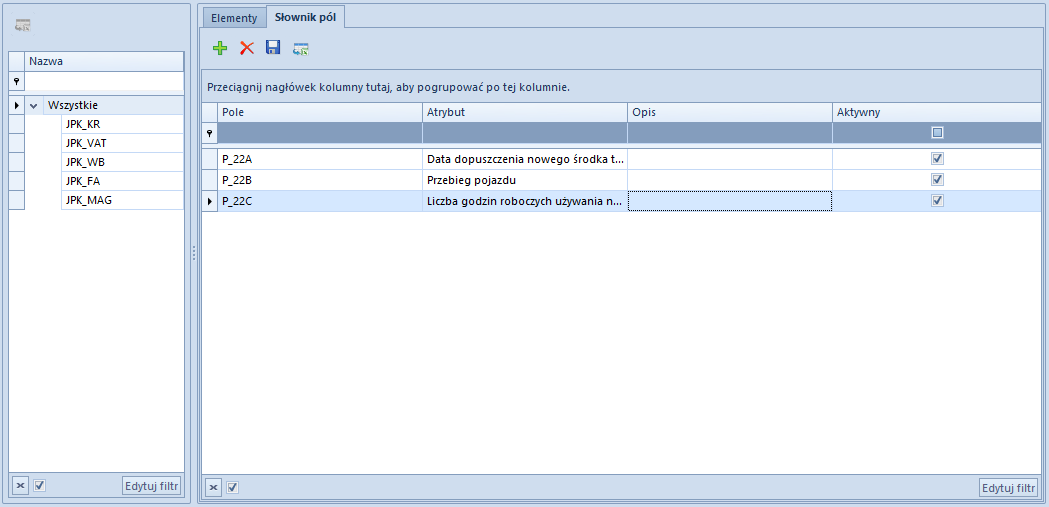Image resolution: width=1049 pixels, height=507 pixels.
Task: Toggle Aktywny checkbox for P_22B
Action: tap(937, 180)
